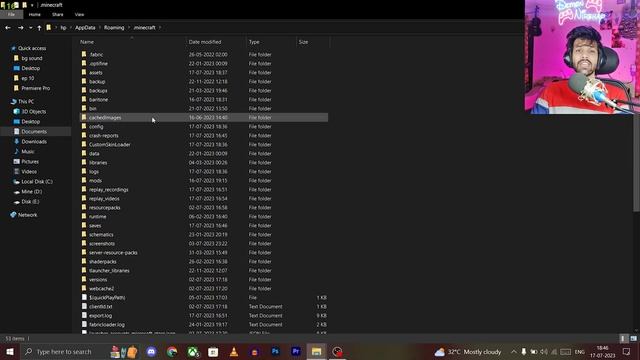Select Quick access in the sidebar
The image size is (640, 360).
[32, 48]
